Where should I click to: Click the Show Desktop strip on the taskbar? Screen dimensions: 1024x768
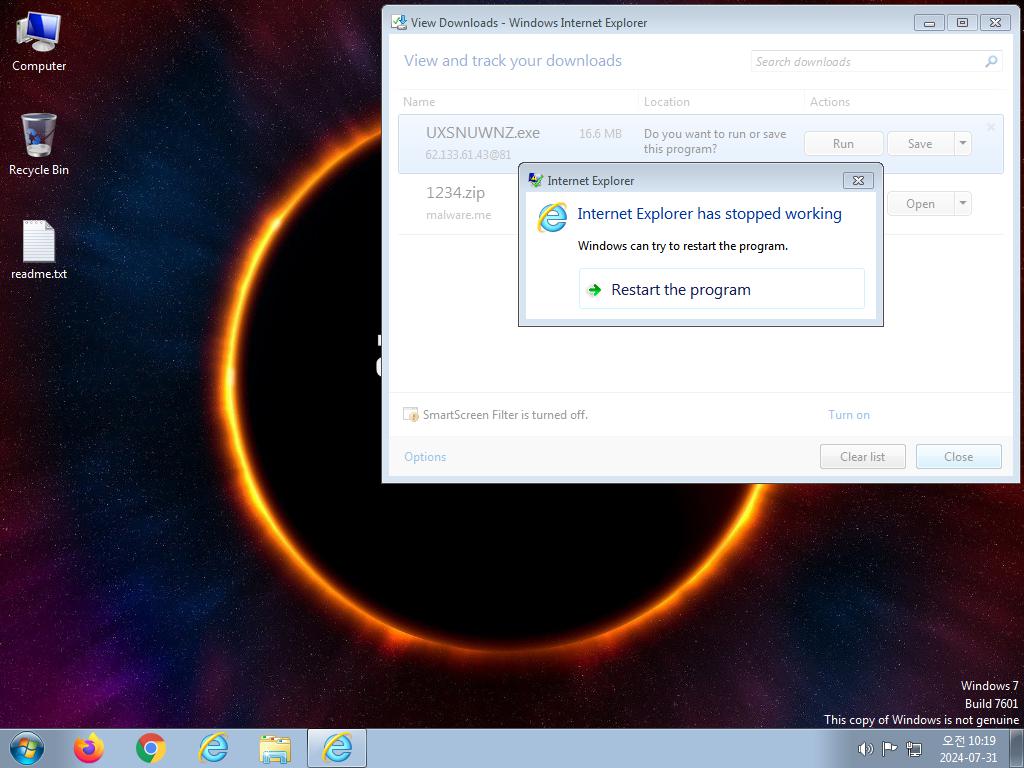tap(1017, 748)
